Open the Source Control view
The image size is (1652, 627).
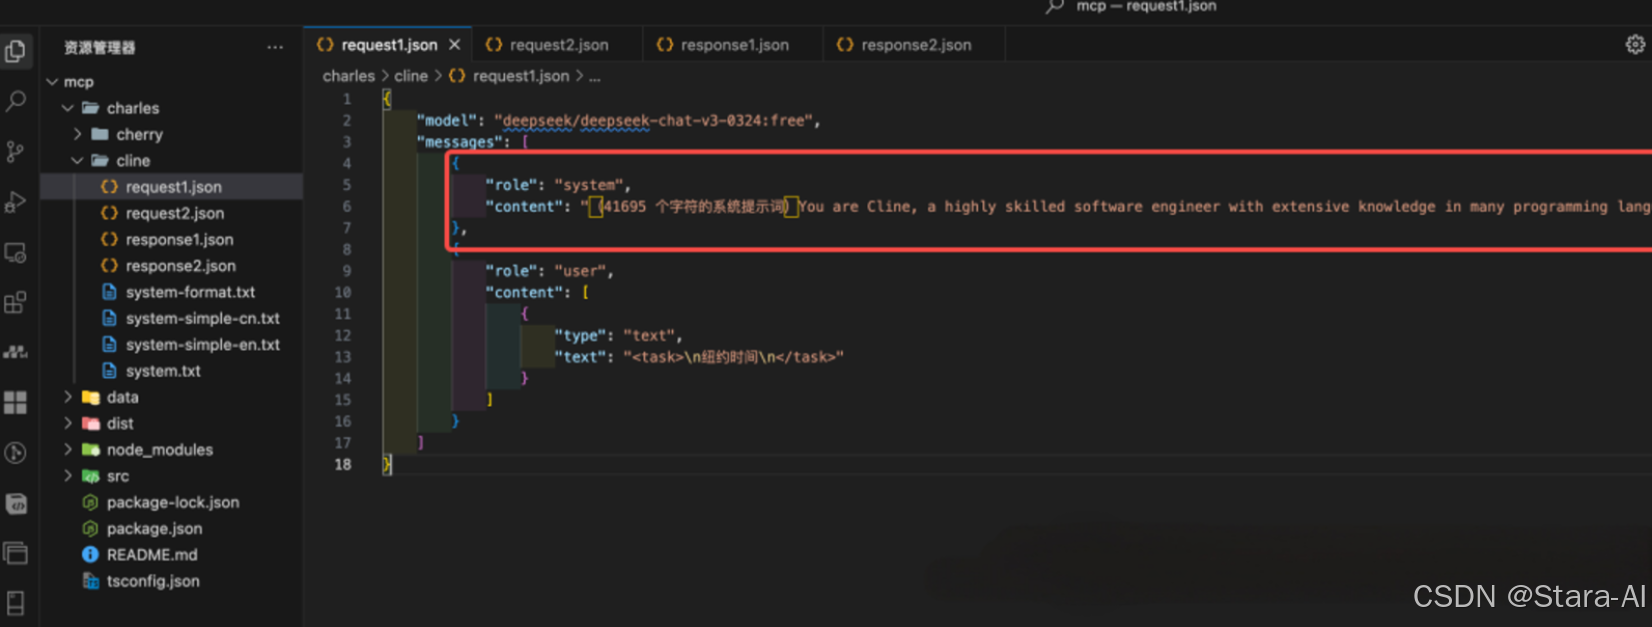16,151
